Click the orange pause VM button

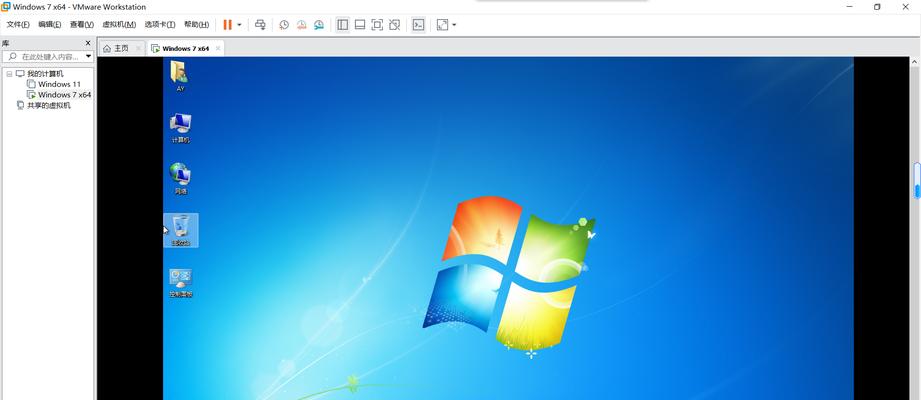[x=227, y=25]
